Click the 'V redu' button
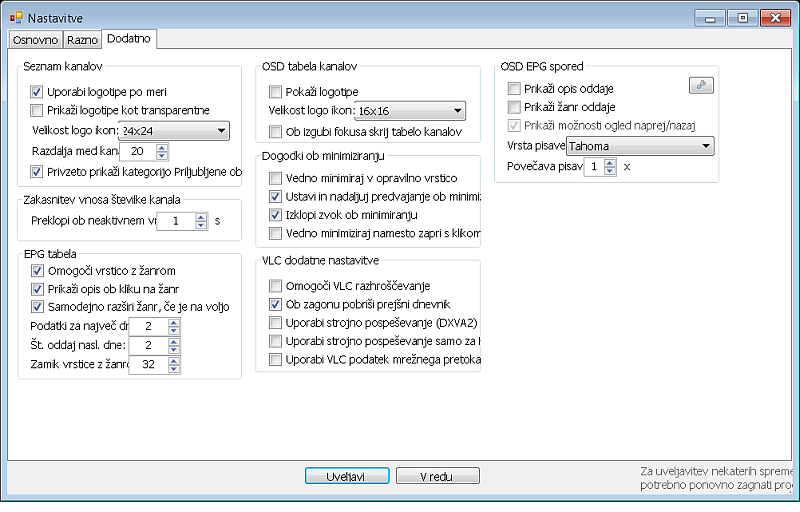The image size is (800, 512). coord(437,476)
